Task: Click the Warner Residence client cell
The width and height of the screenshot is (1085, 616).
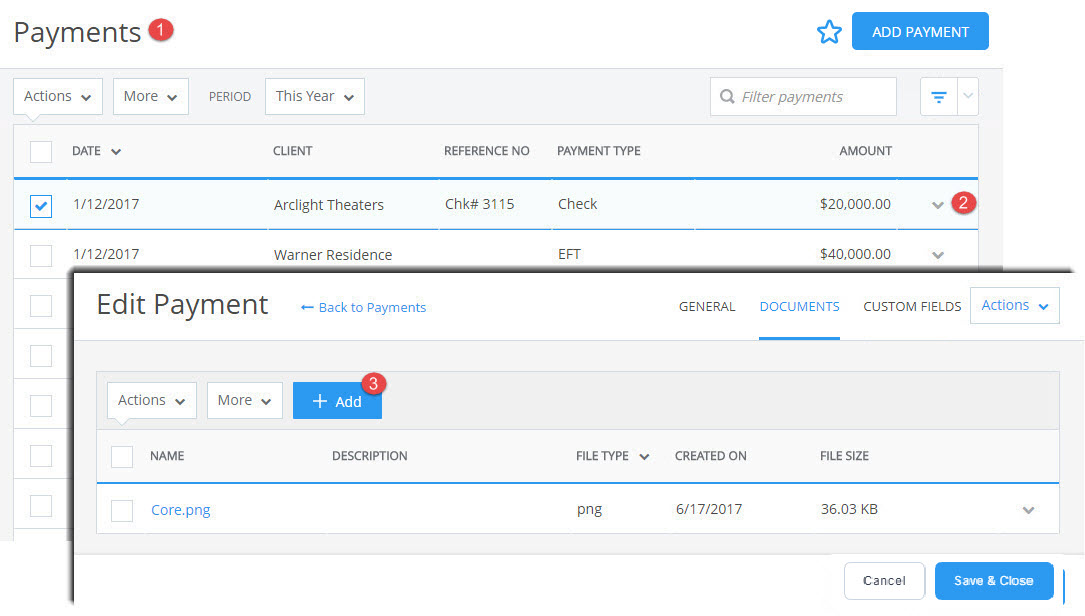Action: click(x=333, y=255)
